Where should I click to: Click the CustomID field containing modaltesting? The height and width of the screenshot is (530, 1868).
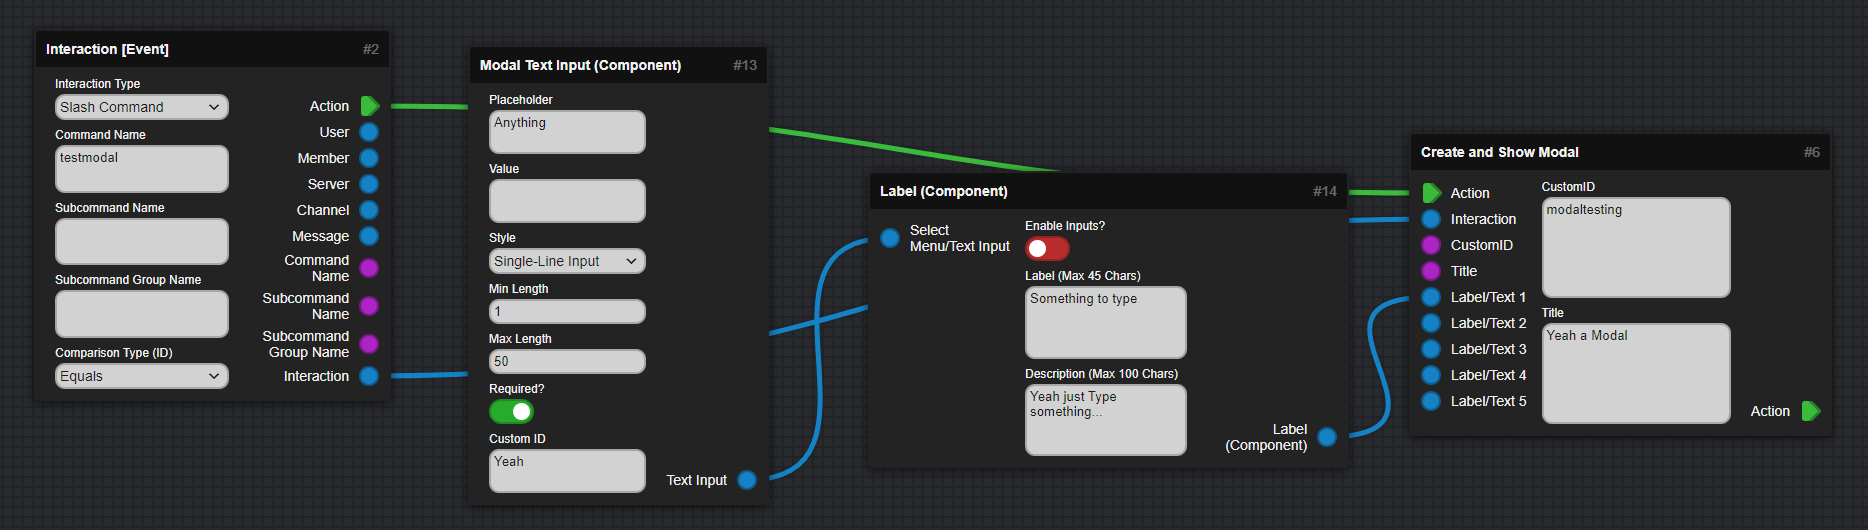point(1635,247)
